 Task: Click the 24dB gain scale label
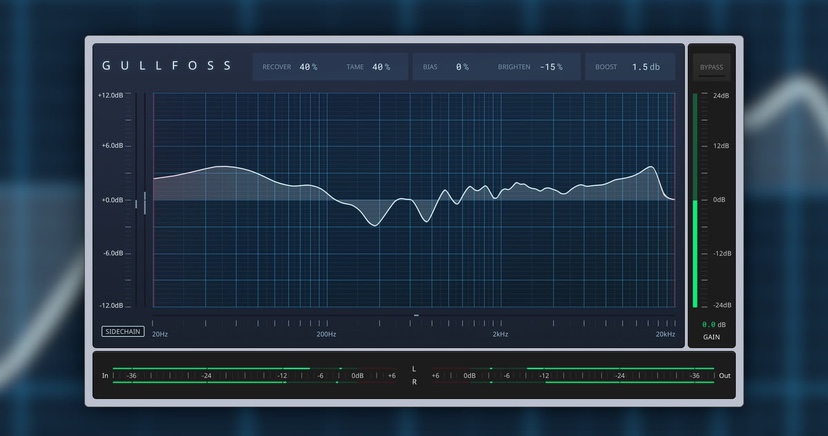tap(721, 96)
